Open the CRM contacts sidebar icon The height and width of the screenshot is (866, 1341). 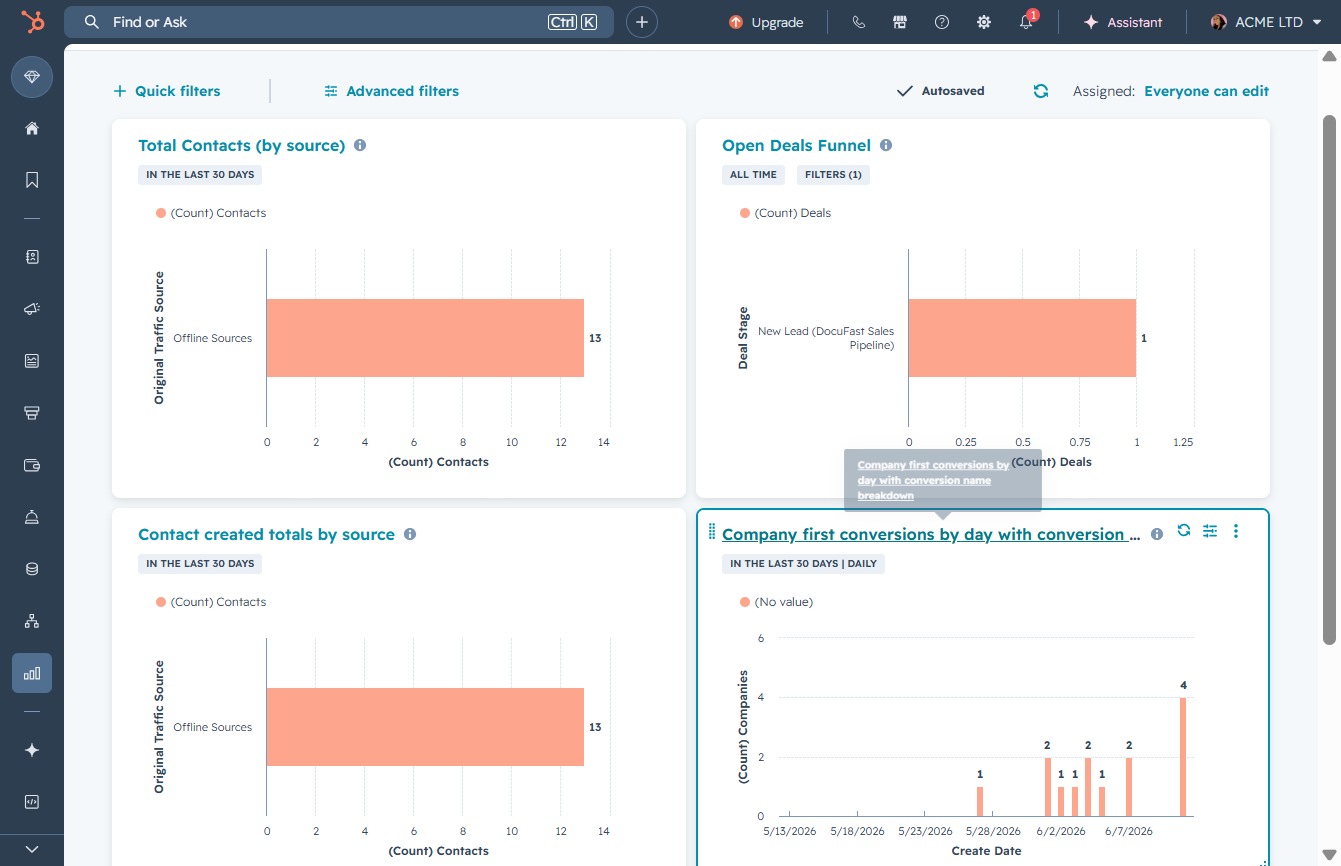(x=32, y=257)
